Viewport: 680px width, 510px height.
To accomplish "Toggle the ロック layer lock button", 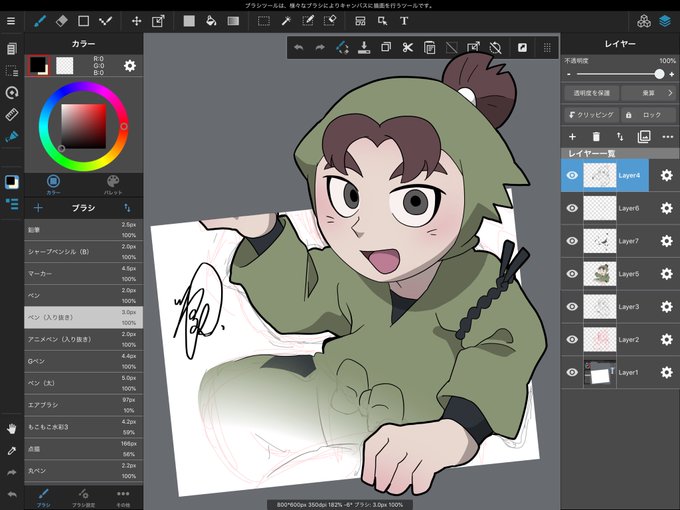I will coord(649,115).
